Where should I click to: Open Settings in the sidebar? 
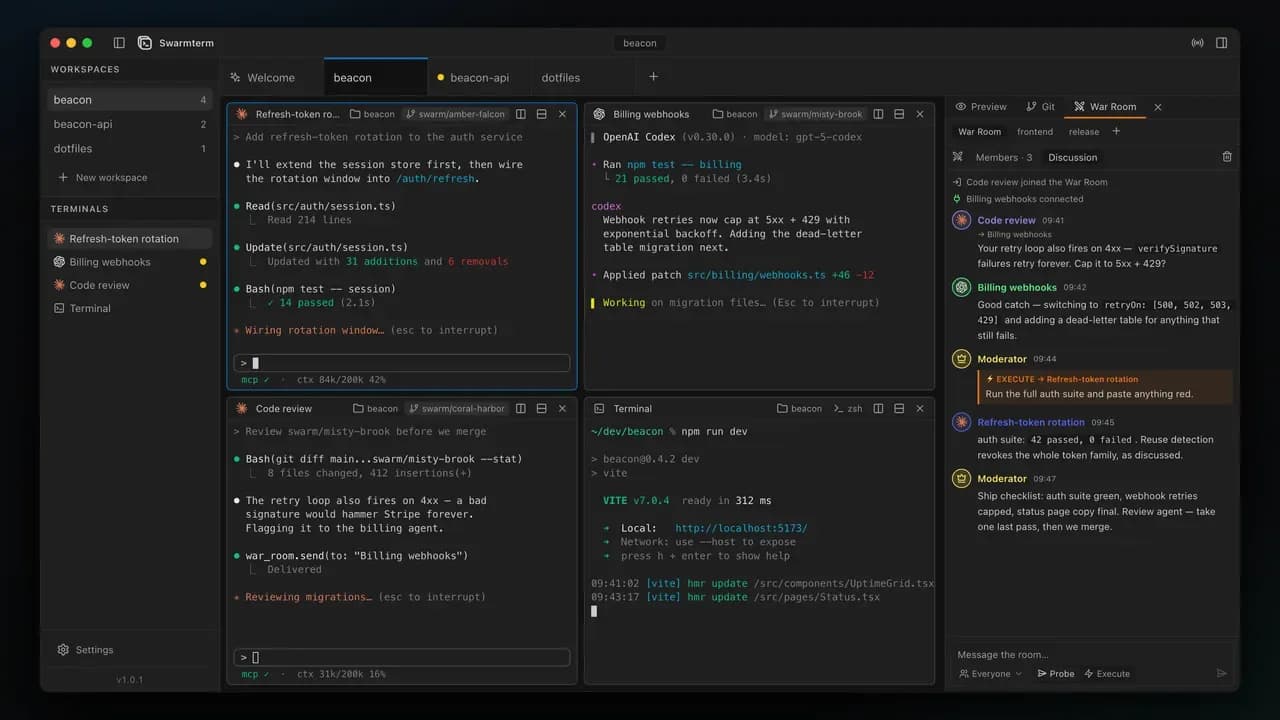pos(85,649)
